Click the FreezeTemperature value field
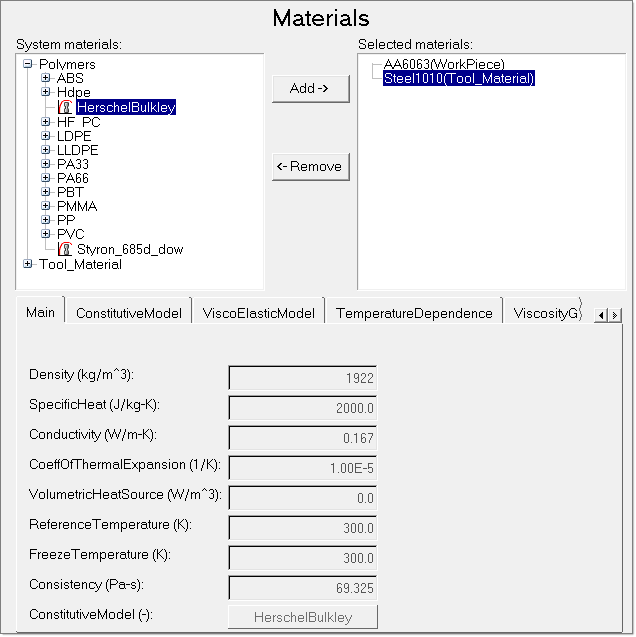Screen dimensions: 636x637 tap(303, 558)
